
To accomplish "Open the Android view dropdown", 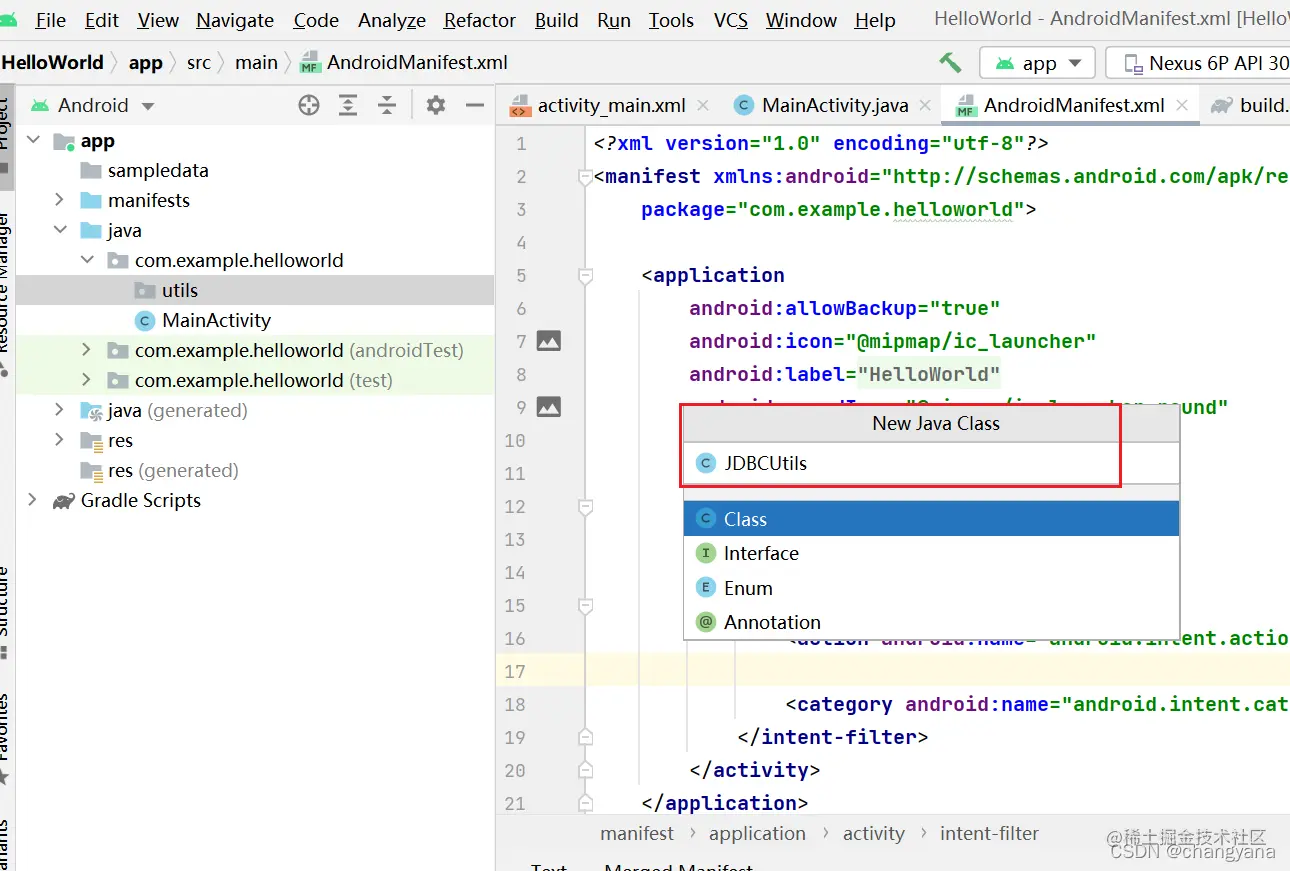I will (92, 105).
